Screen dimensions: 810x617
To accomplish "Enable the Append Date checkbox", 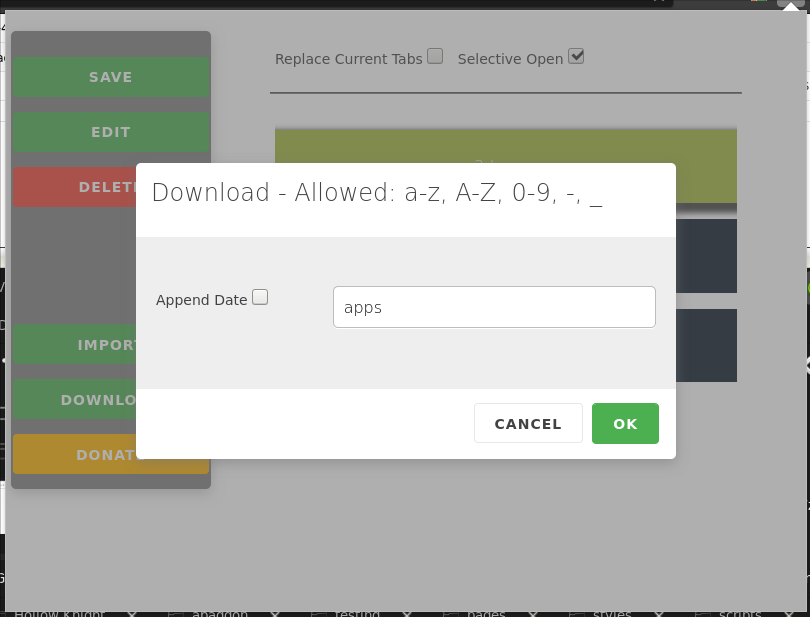I will coord(260,297).
